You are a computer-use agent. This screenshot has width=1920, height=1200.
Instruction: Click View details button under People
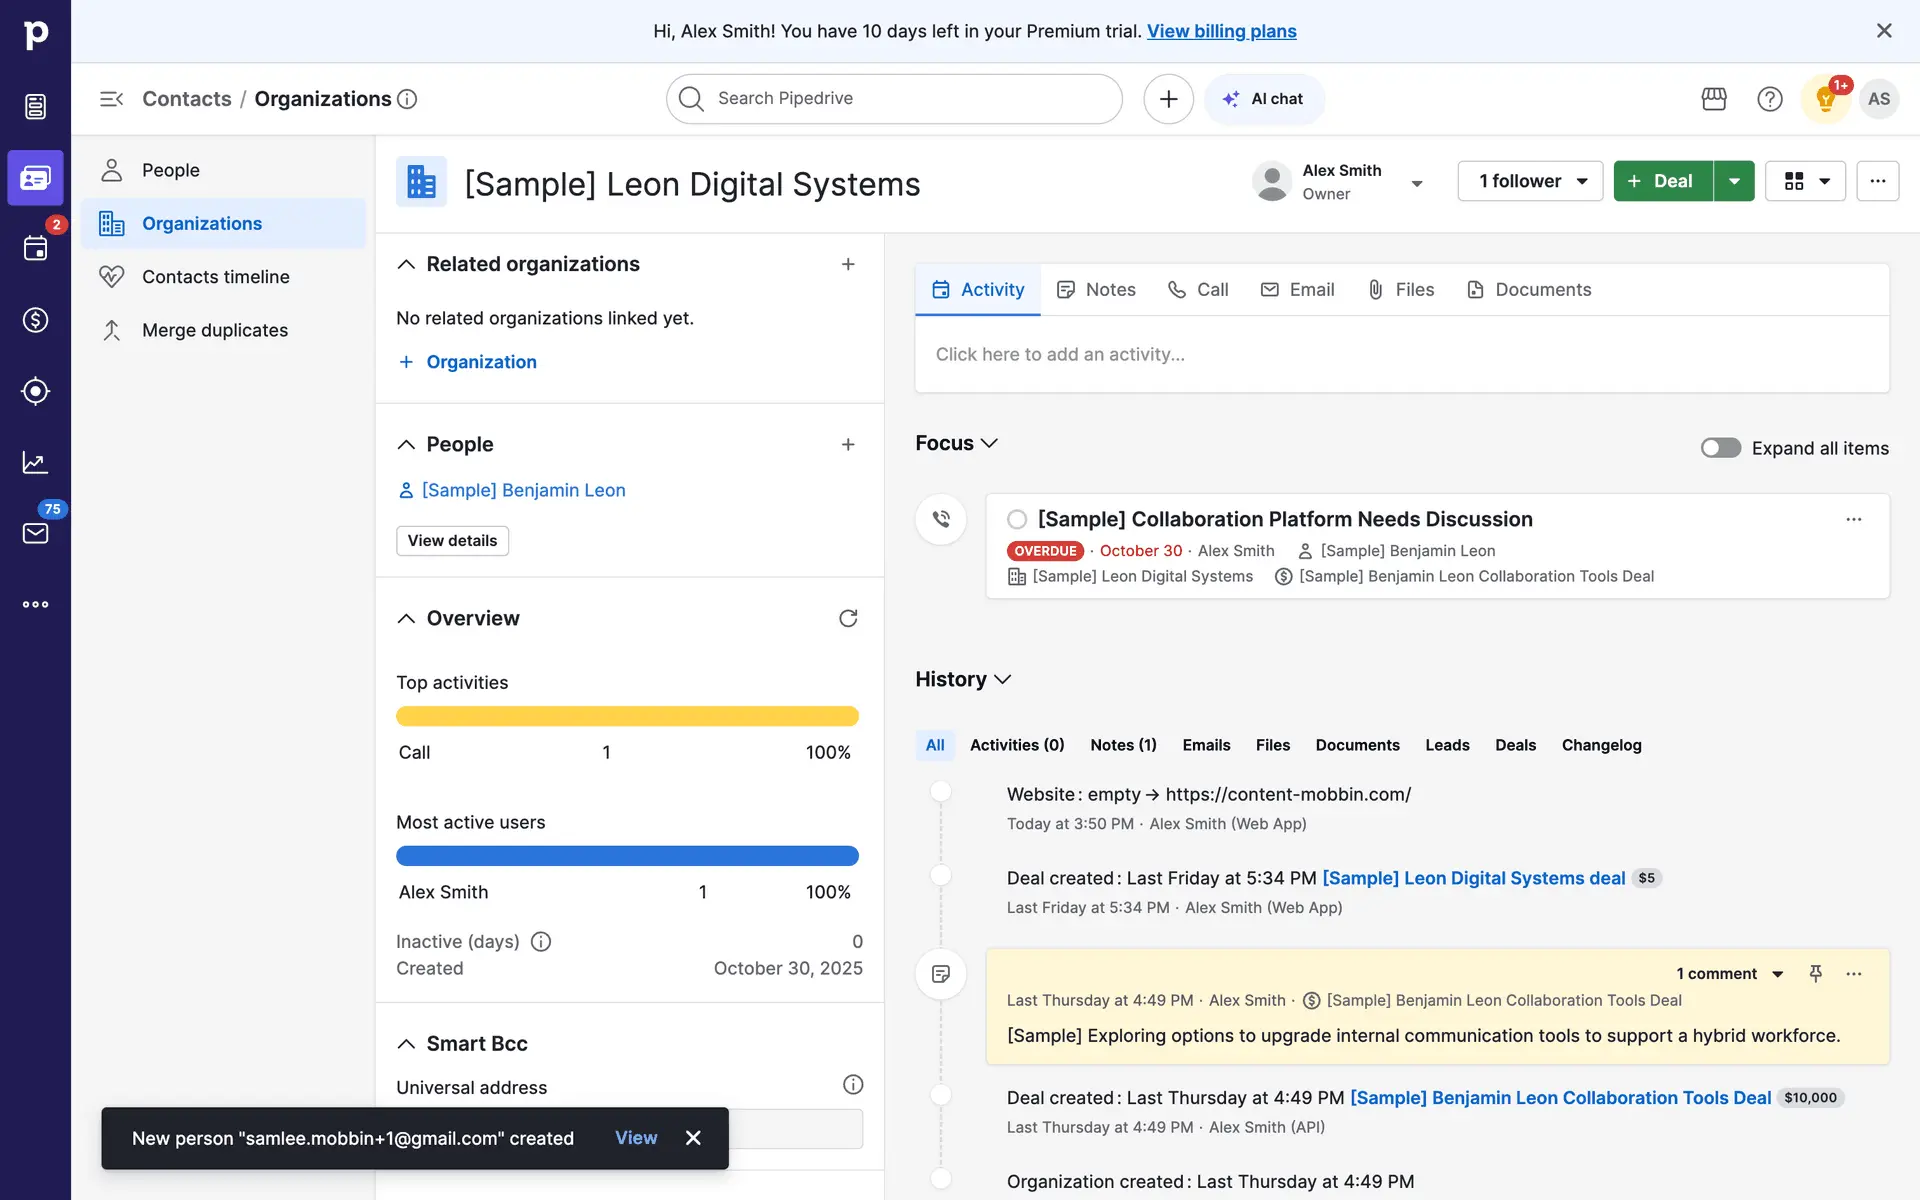[452, 541]
